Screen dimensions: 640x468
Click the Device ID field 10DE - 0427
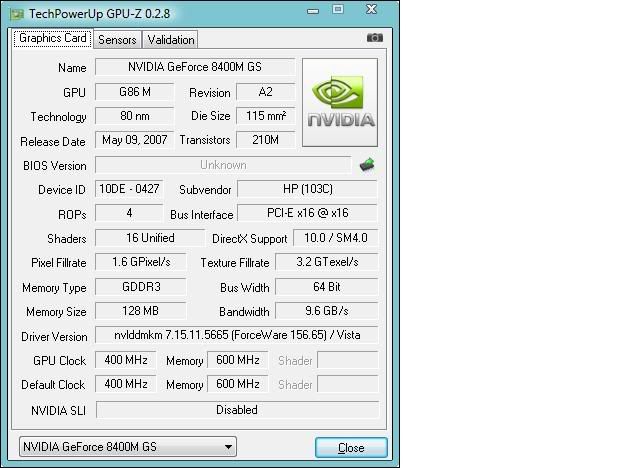[129, 189]
